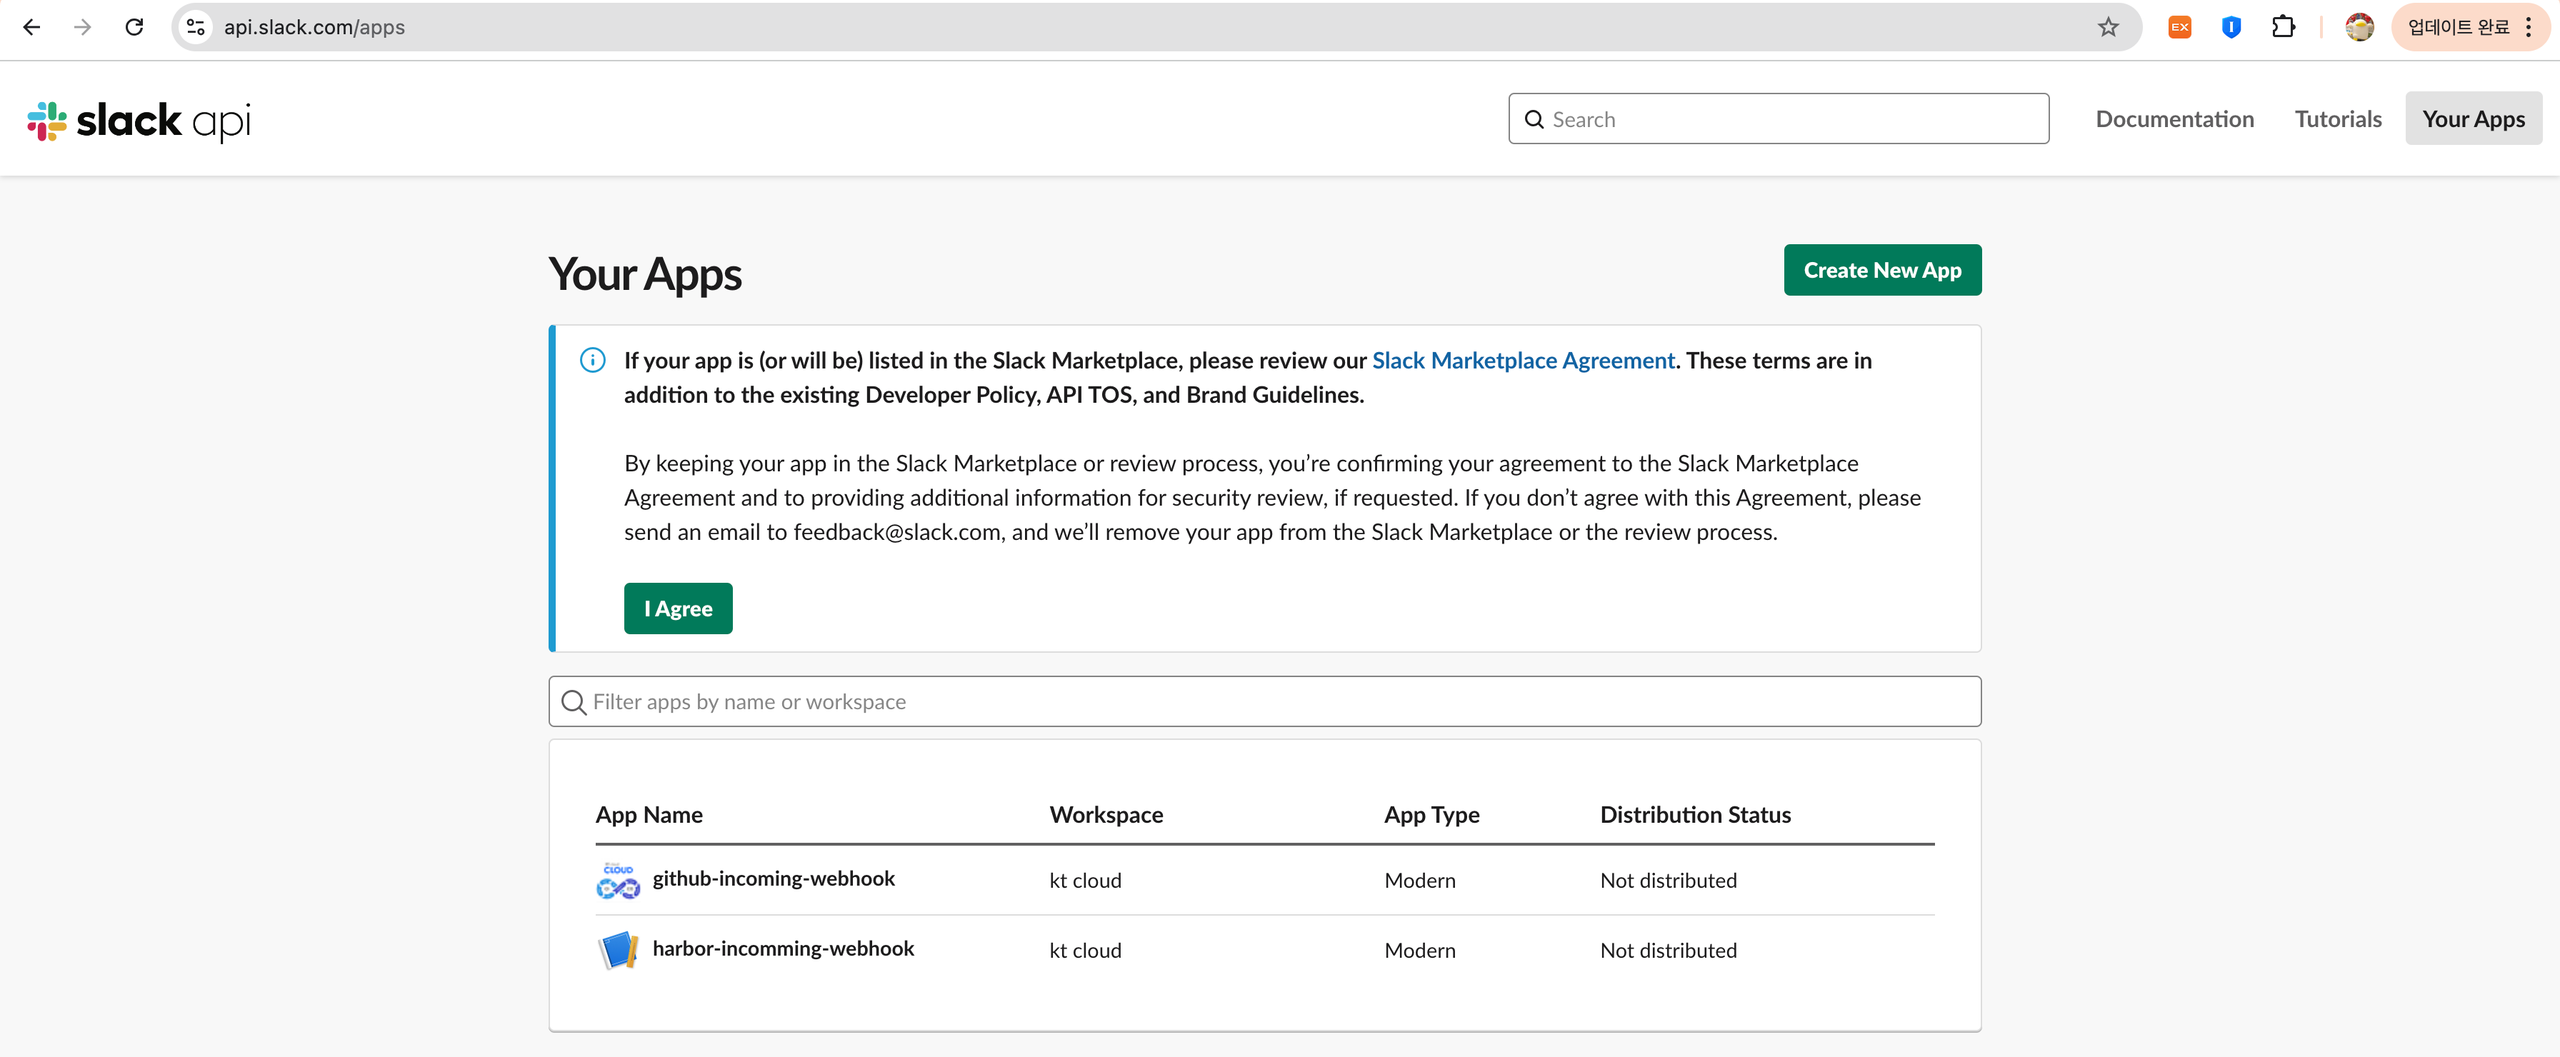
Task: Click the browser forward arrow
Action: [x=83, y=27]
